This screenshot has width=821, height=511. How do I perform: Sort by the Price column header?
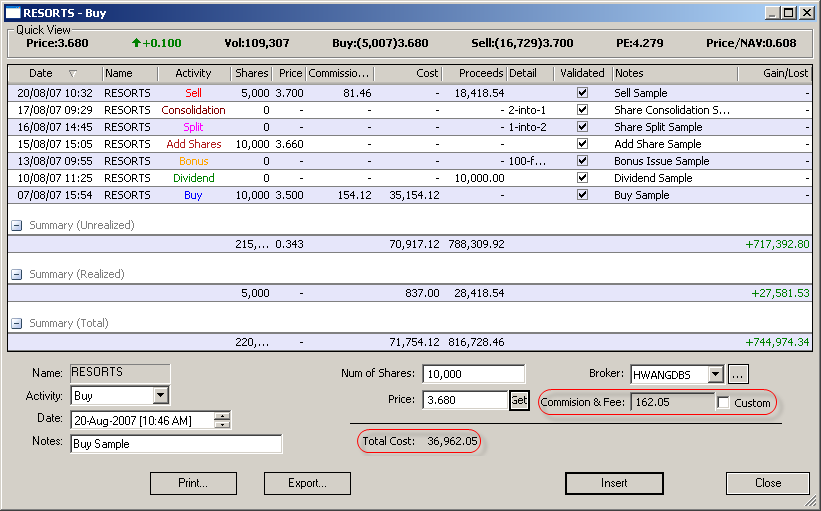(x=289, y=73)
